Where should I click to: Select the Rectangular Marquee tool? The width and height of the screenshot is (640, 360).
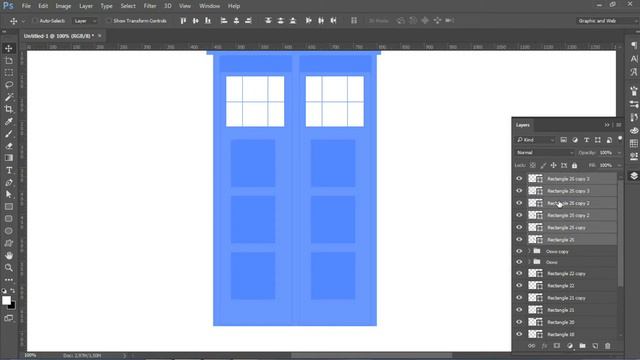[9, 73]
